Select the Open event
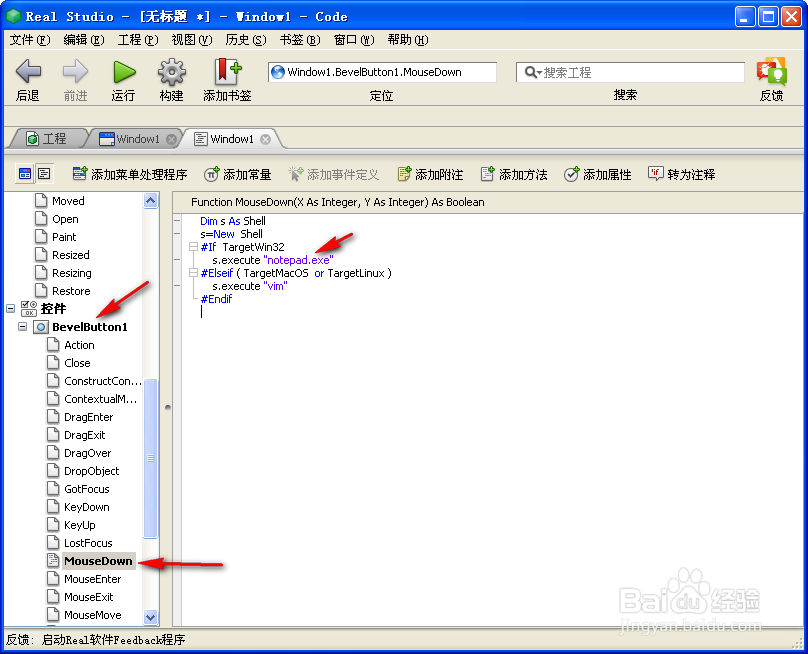 pos(65,219)
